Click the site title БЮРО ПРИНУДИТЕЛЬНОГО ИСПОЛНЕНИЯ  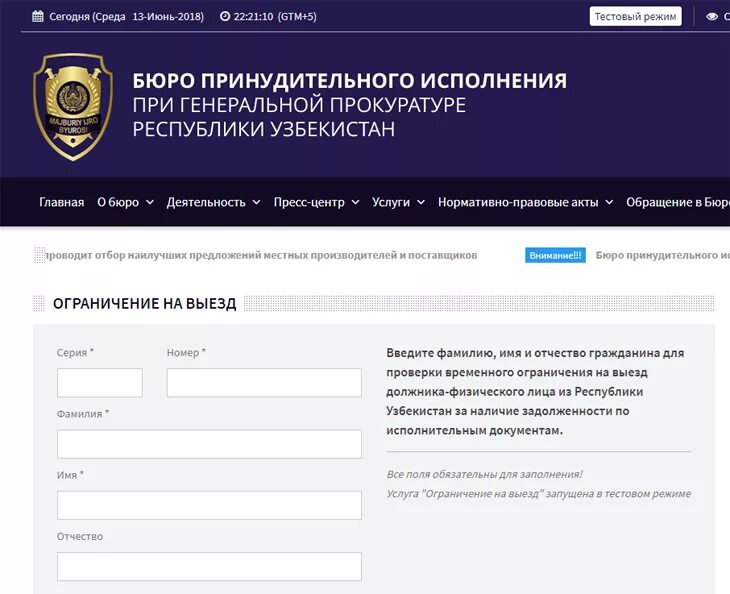coord(350,81)
